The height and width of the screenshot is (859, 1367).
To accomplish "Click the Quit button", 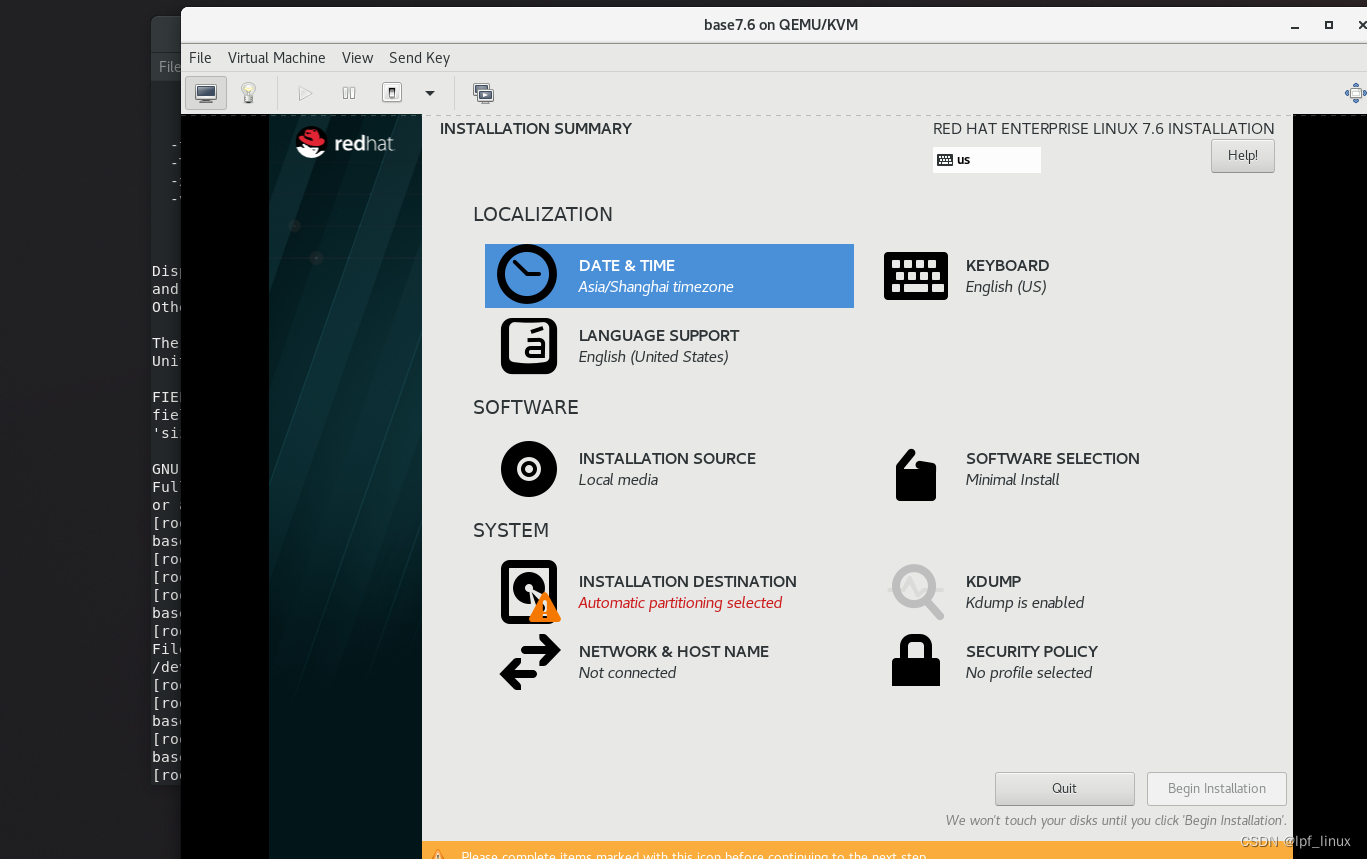I will coord(1063,788).
